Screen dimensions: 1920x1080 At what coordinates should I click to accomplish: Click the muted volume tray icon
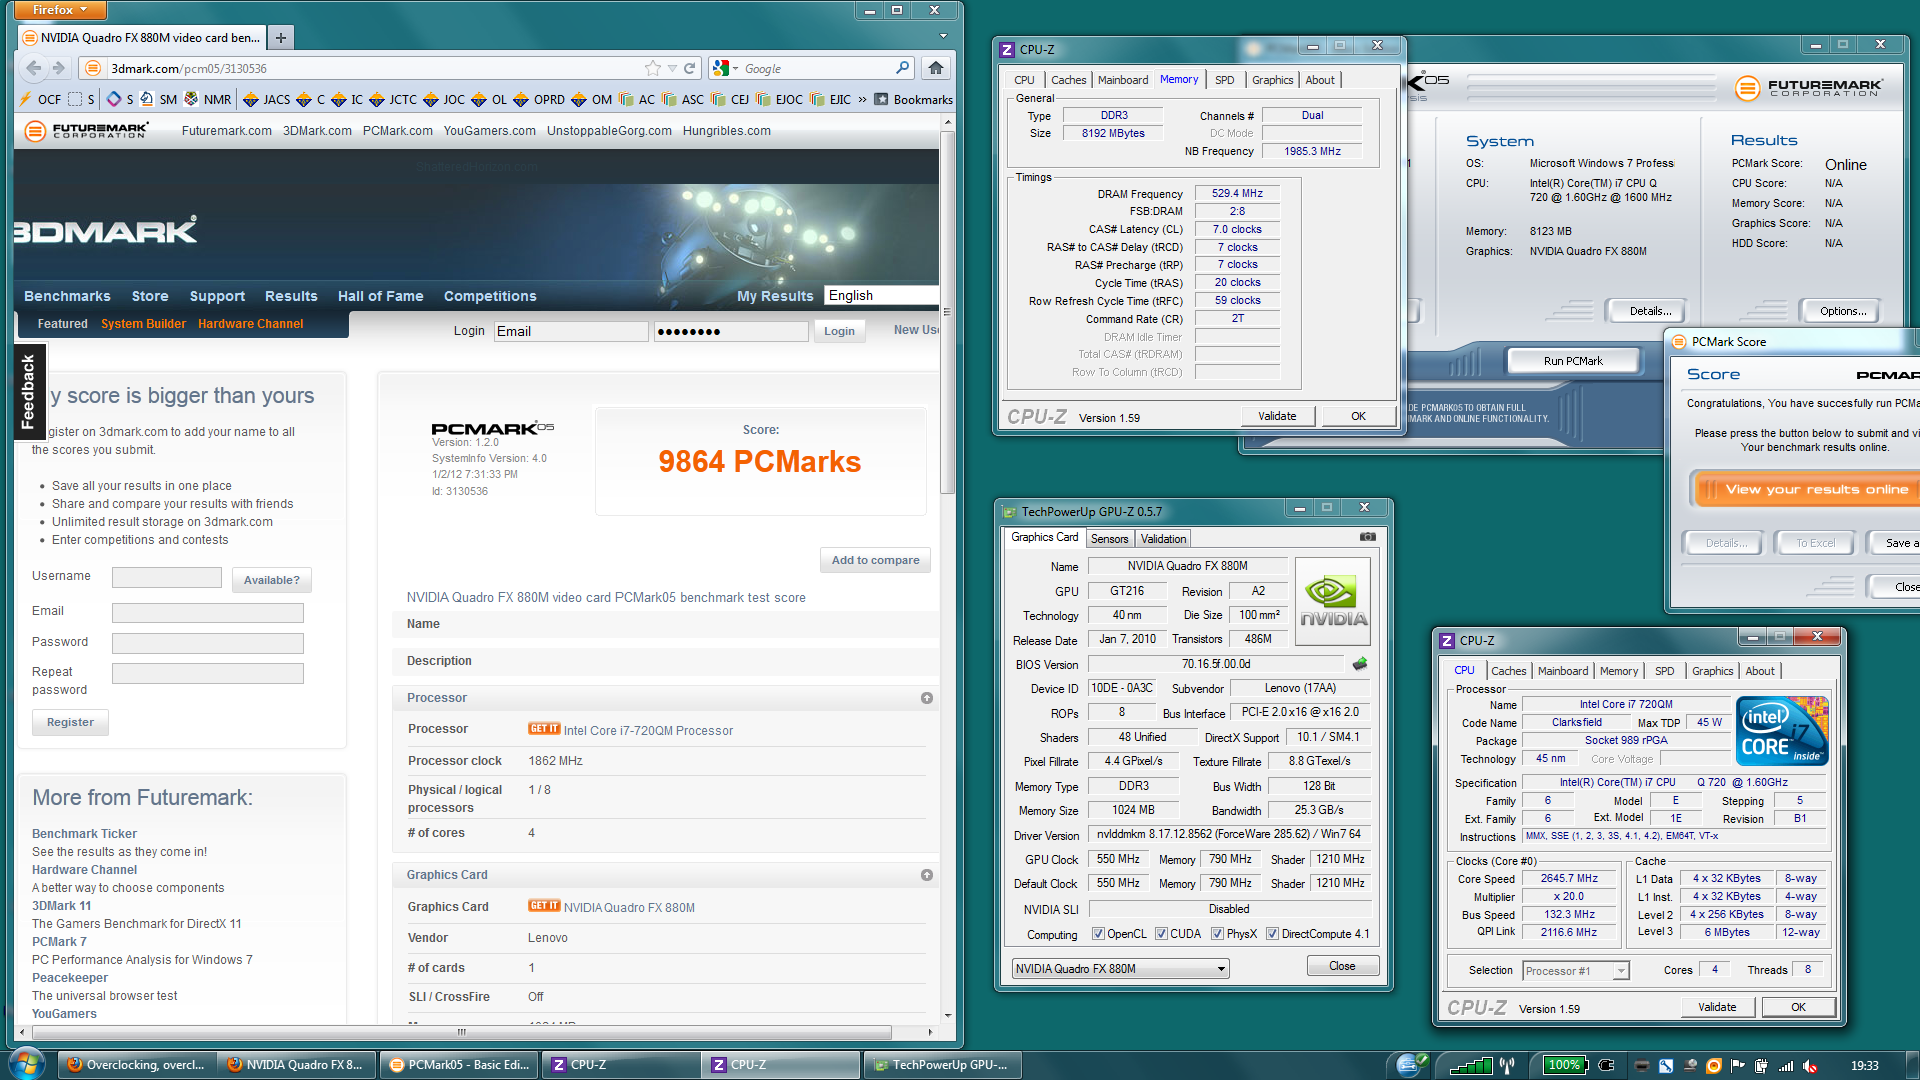[x=1810, y=1066]
